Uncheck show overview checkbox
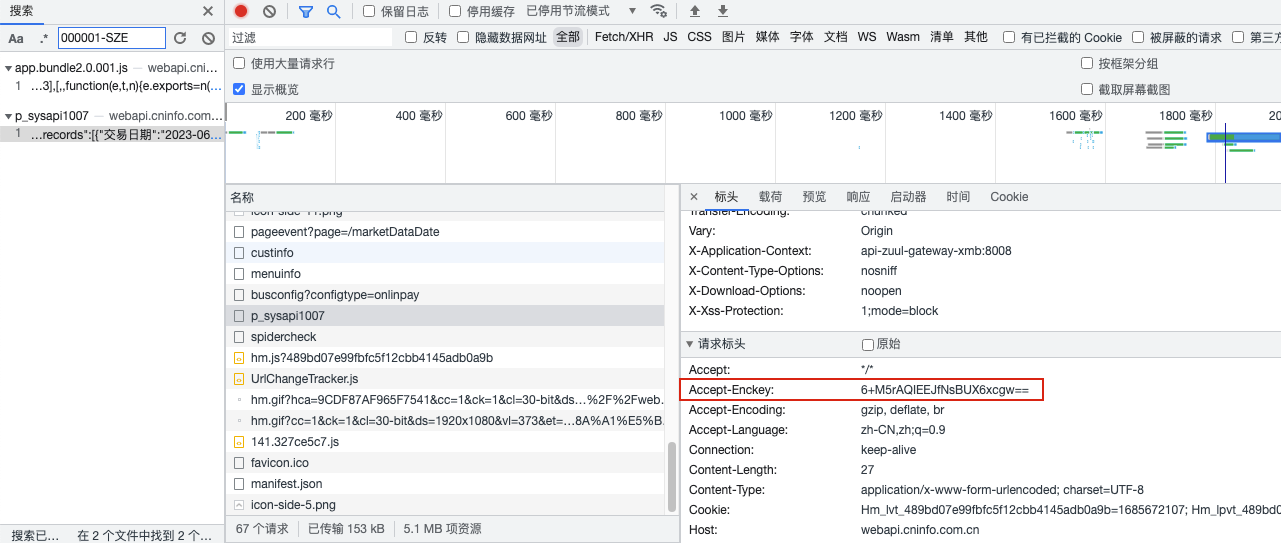 click(239, 89)
